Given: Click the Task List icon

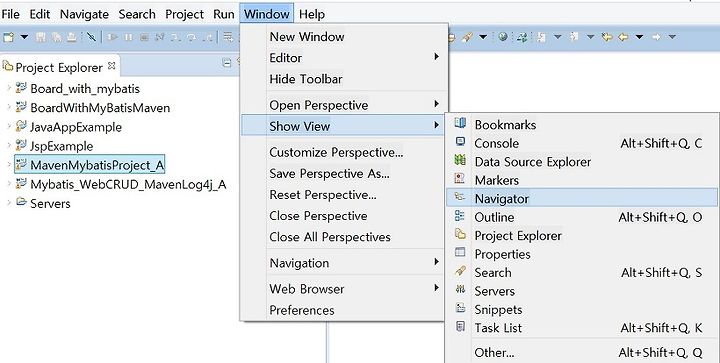Looking at the screenshot, I should pos(460,327).
